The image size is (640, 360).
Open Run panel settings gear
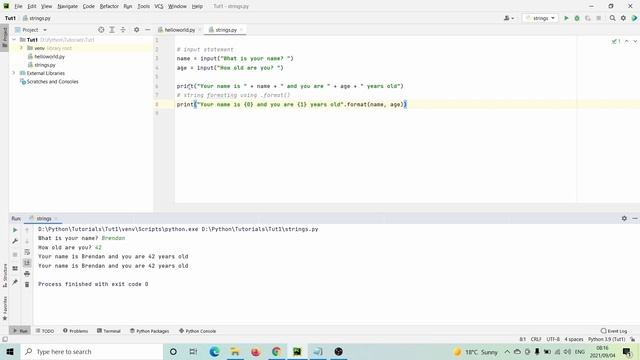click(x=624, y=218)
